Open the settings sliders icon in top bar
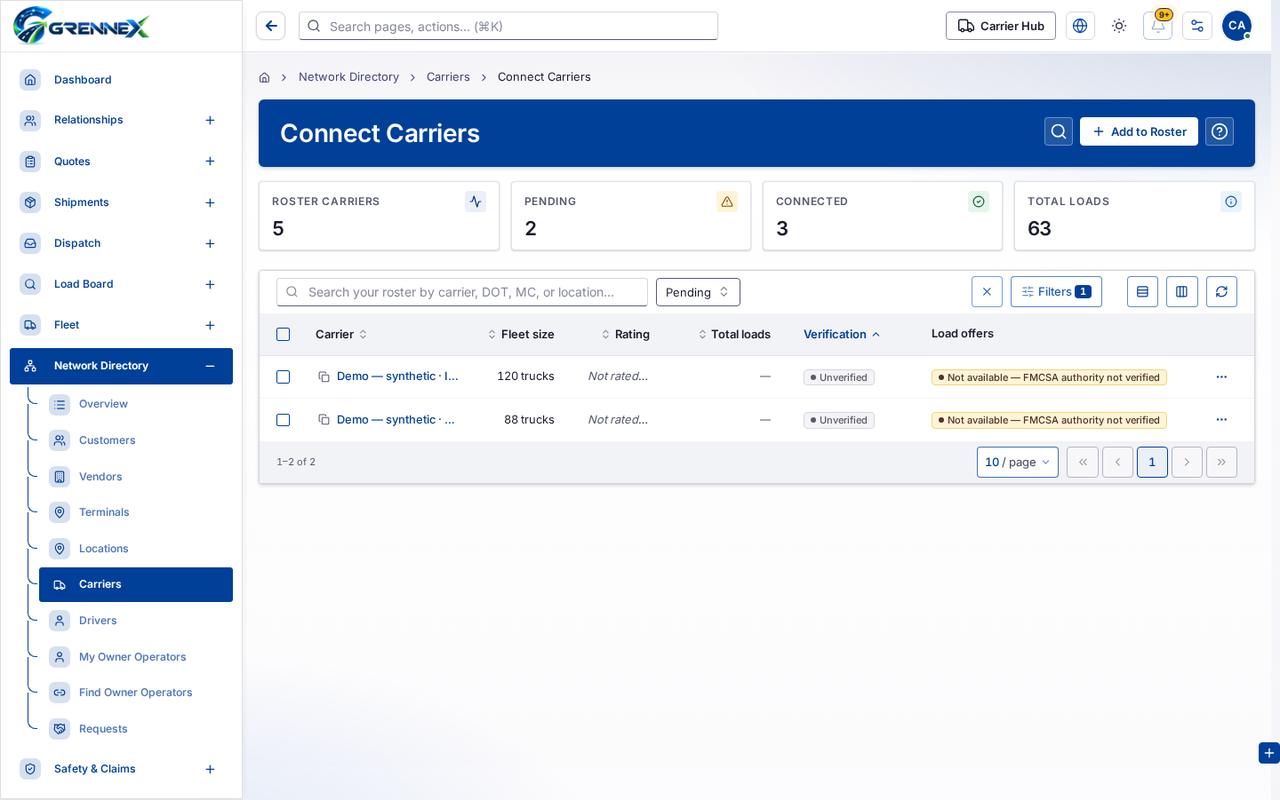This screenshot has height=800, width=1280. (1197, 26)
